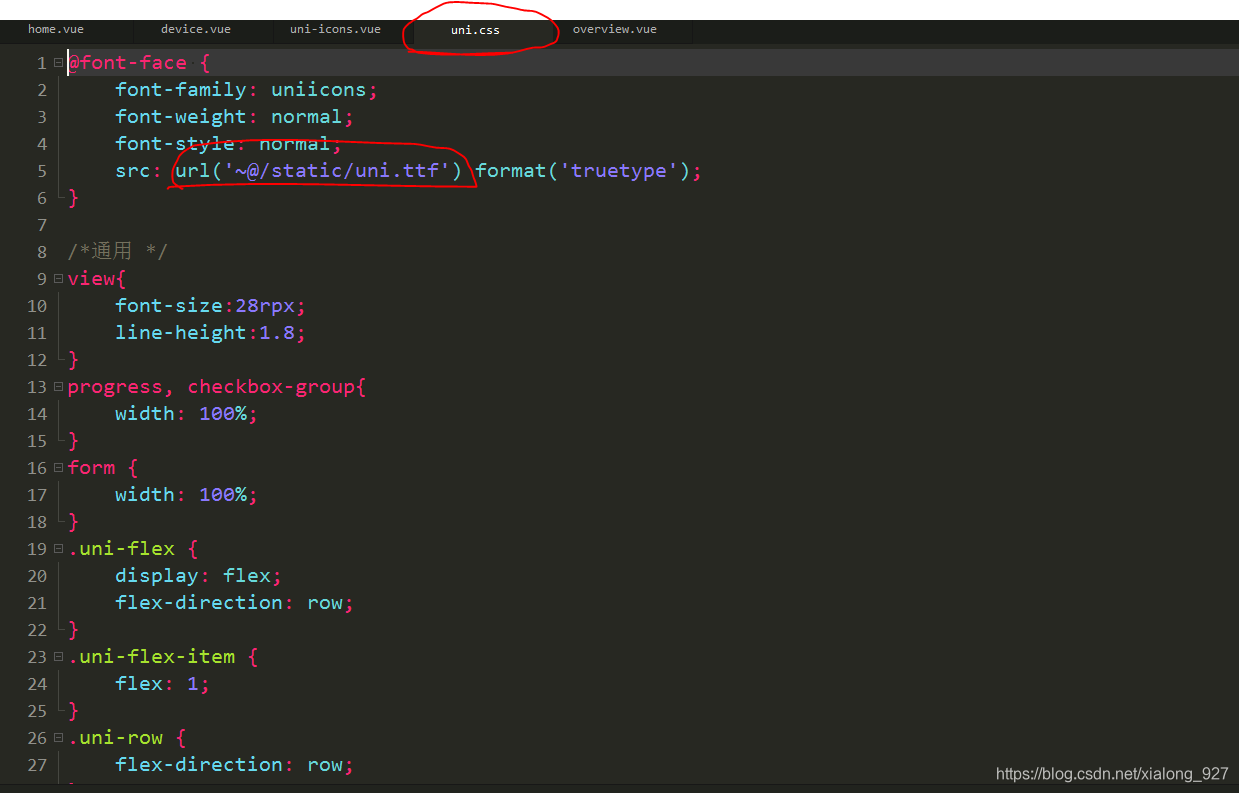Activate the uni.css tab
Screen dimensions: 1239x793
point(475,30)
